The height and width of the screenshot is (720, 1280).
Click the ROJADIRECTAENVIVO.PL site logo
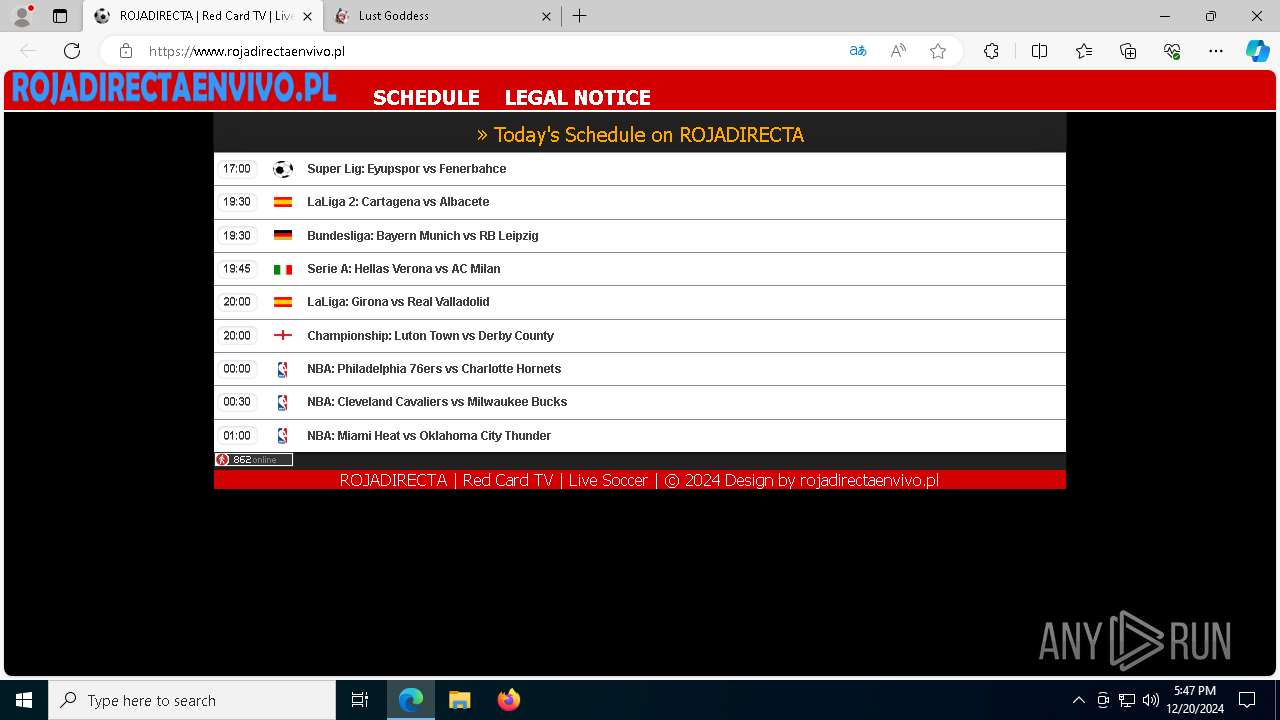[x=173, y=88]
